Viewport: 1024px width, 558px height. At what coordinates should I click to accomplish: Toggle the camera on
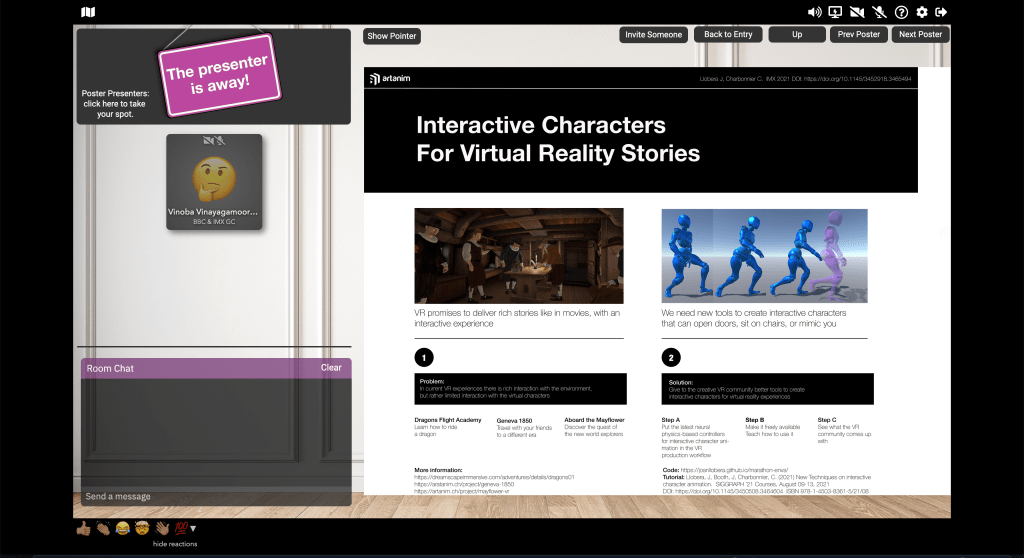pos(857,12)
